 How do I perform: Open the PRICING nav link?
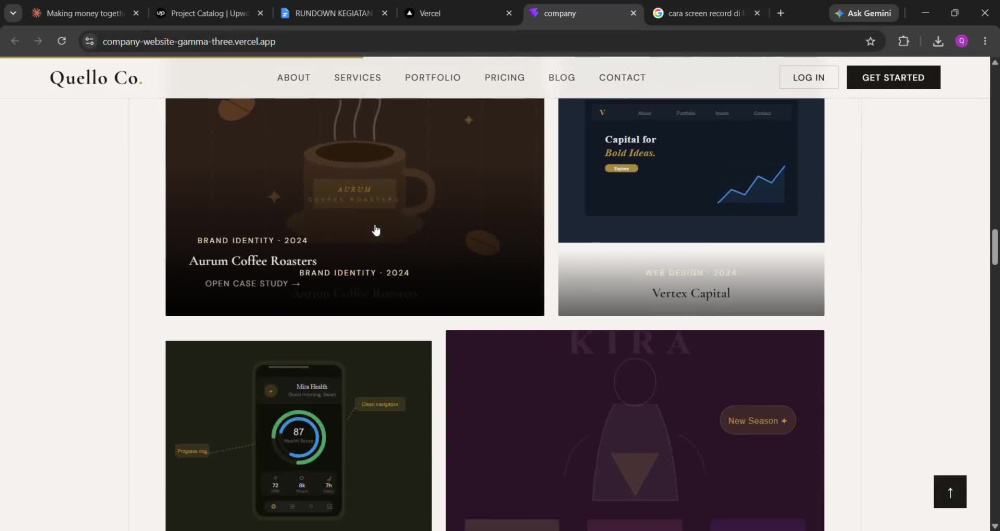(504, 78)
